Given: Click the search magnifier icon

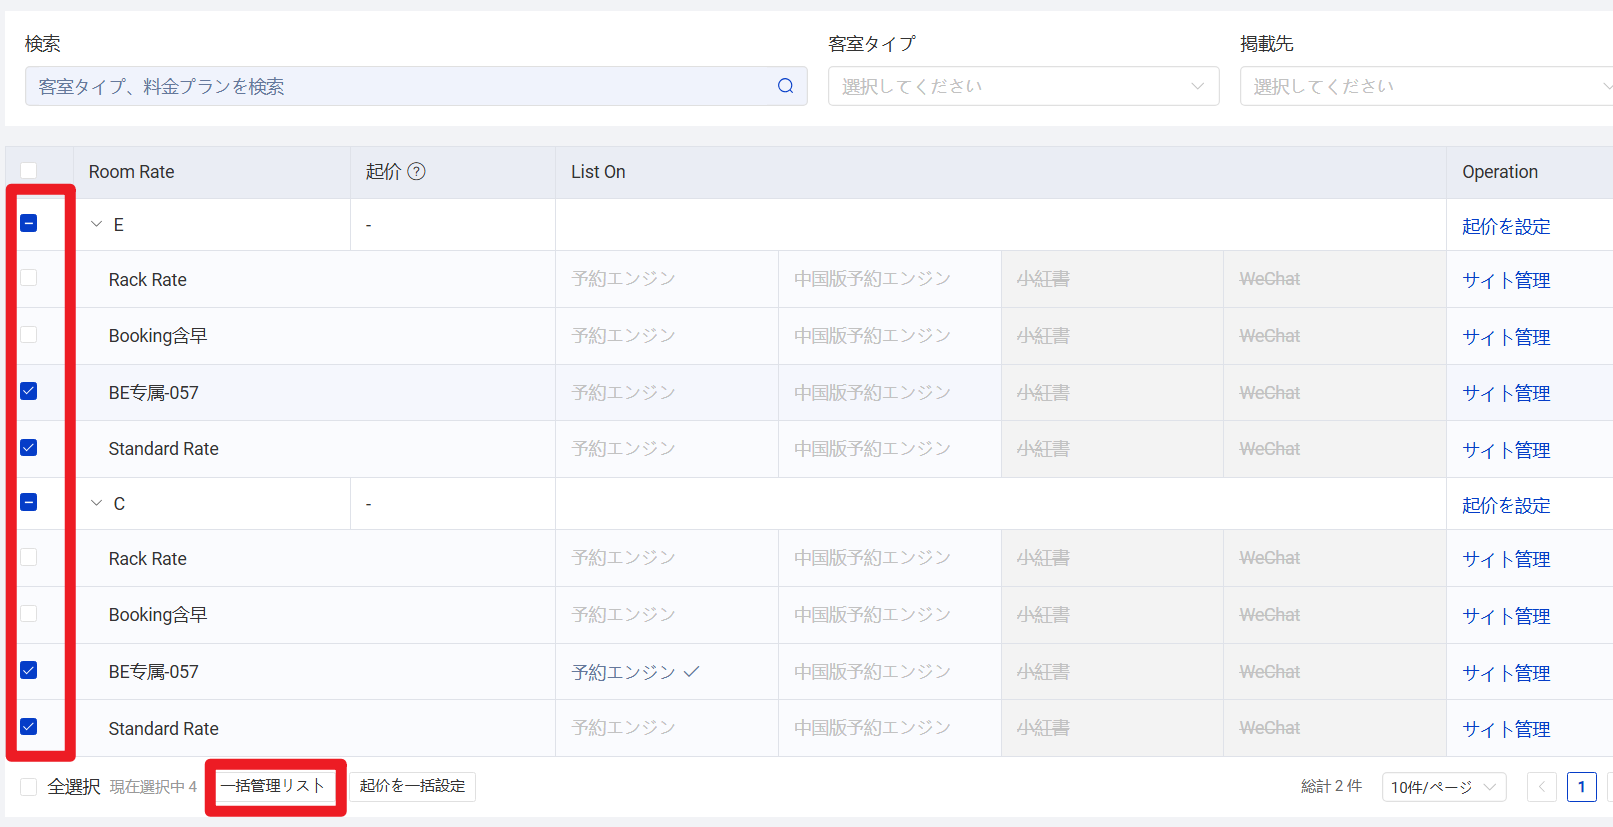Looking at the screenshot, I should [x=786, y=86].
